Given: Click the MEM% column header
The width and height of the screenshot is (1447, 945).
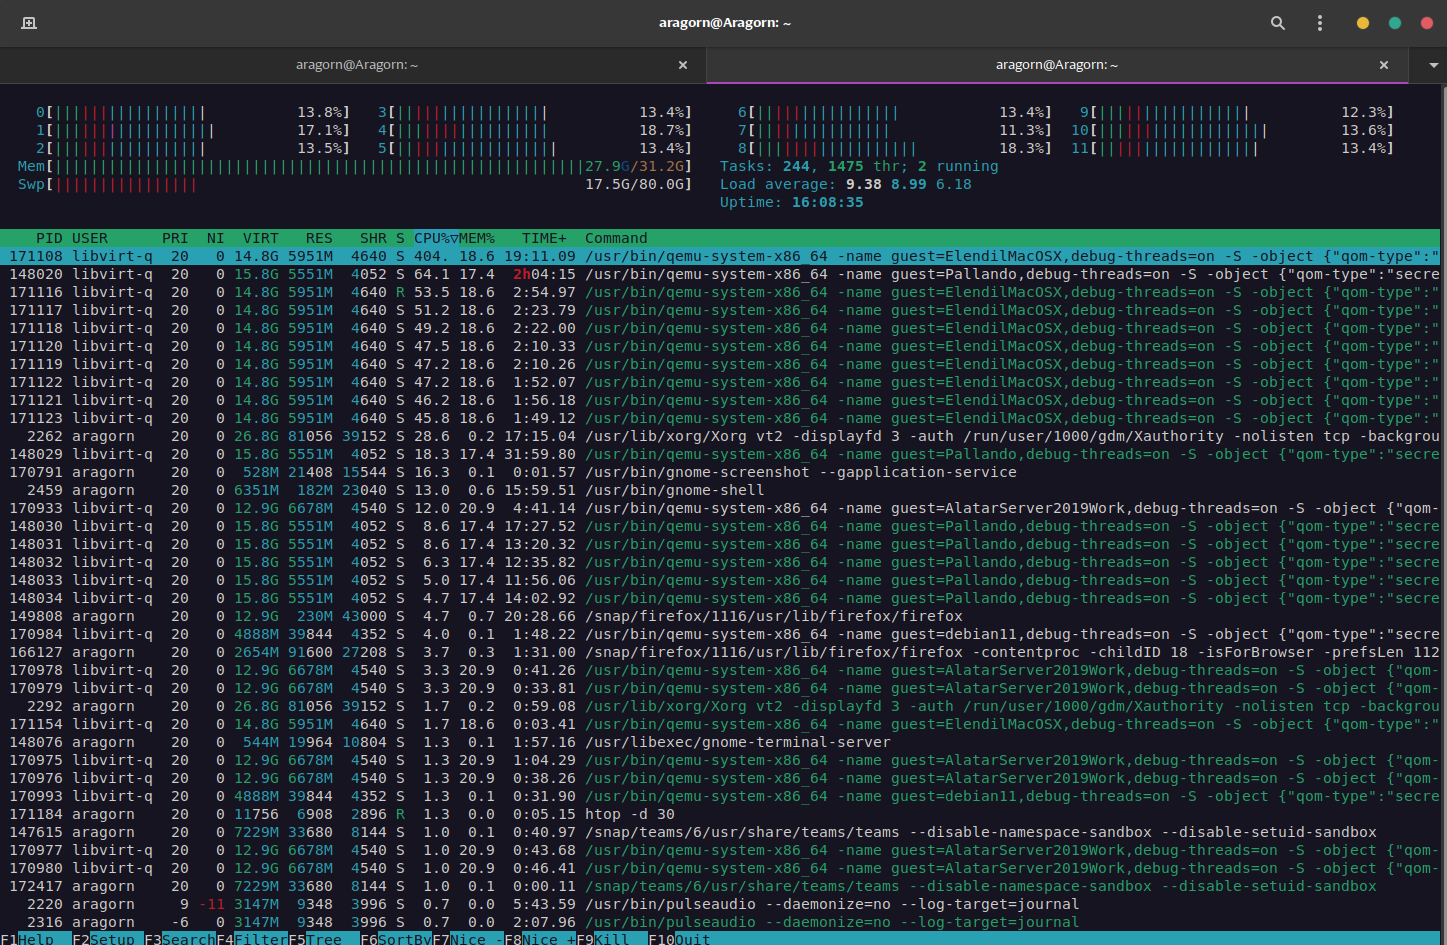Looking at the screenshot, I should click(477, 238).
